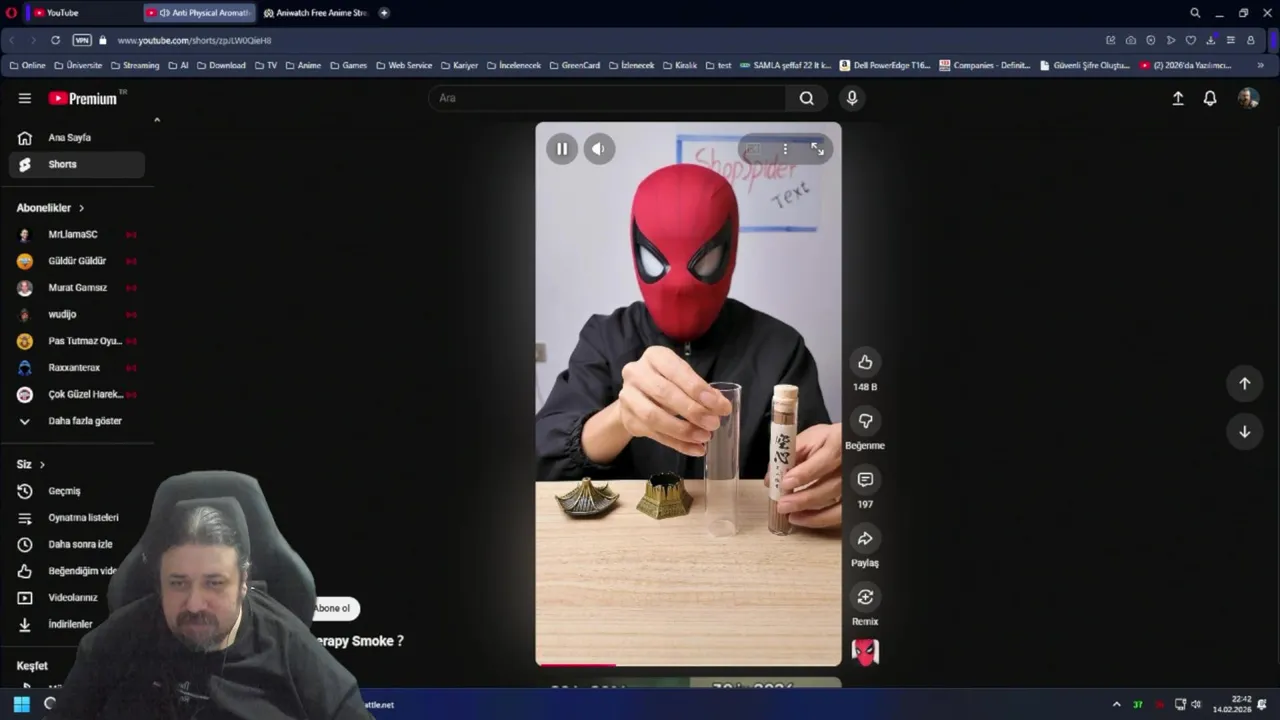
Task: Open the wudijo subscription
Action: tap(77, 314)
